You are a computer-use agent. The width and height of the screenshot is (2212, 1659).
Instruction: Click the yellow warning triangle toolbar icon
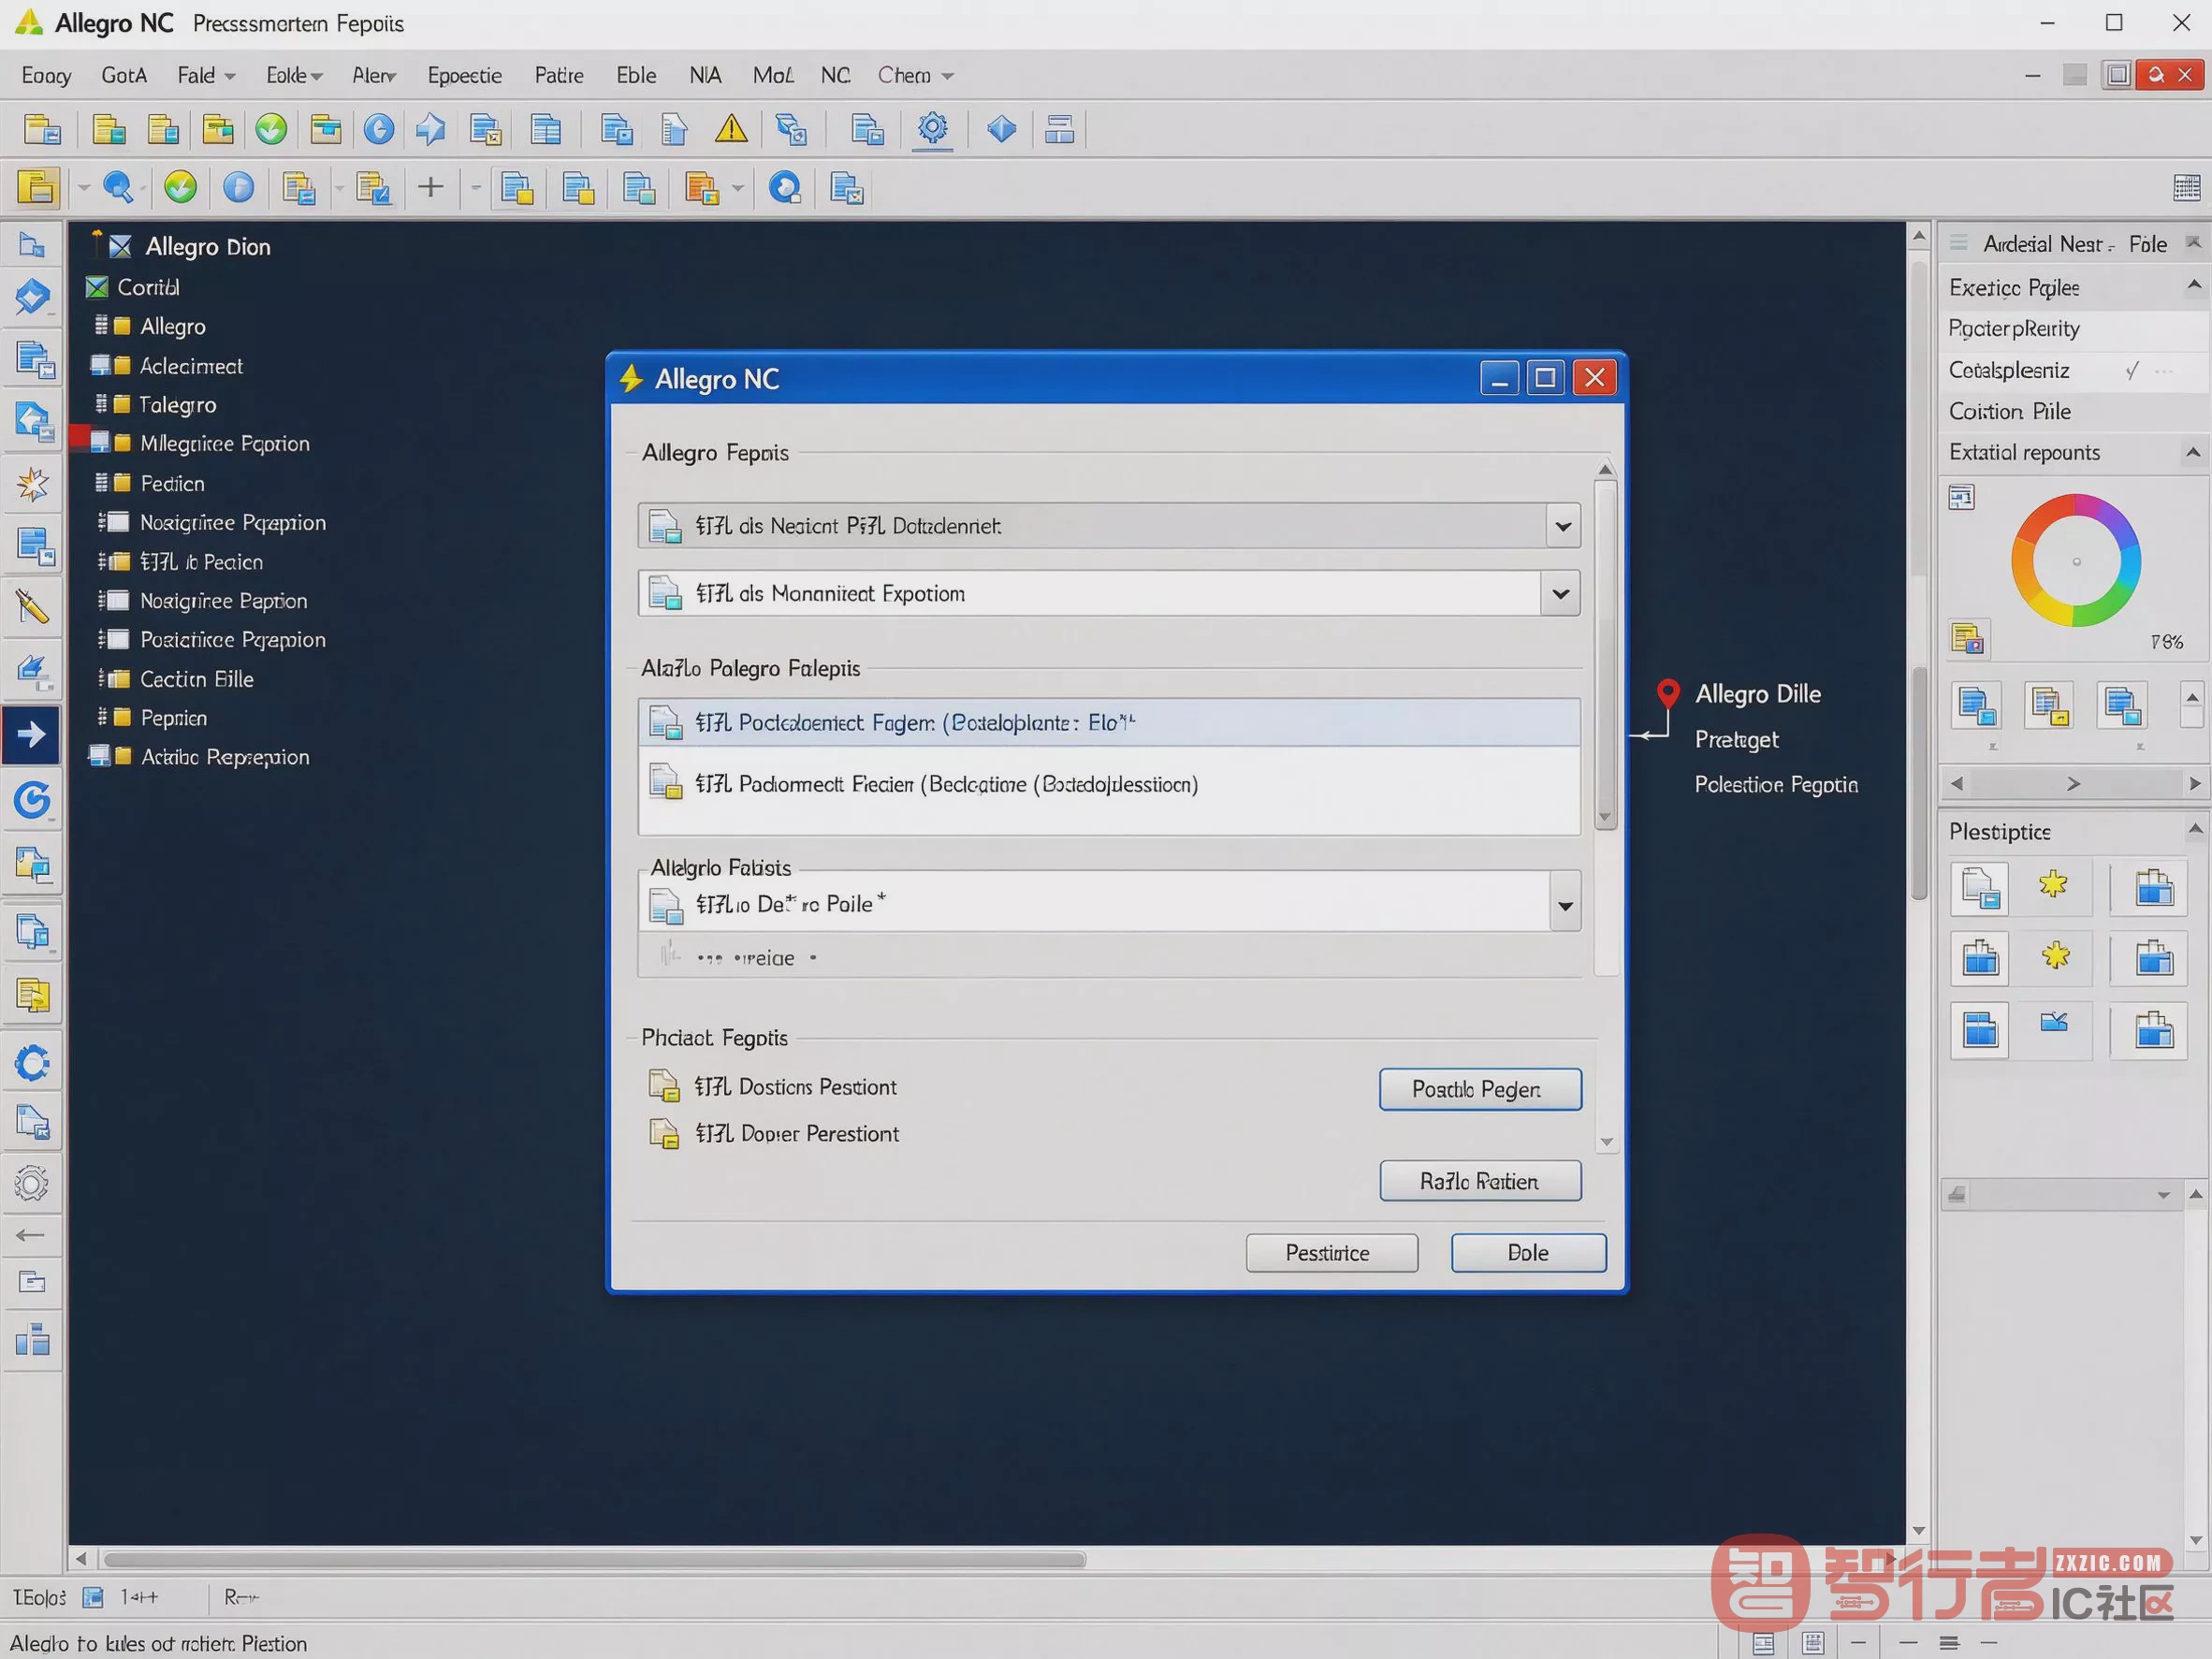(x=731, y=129)
